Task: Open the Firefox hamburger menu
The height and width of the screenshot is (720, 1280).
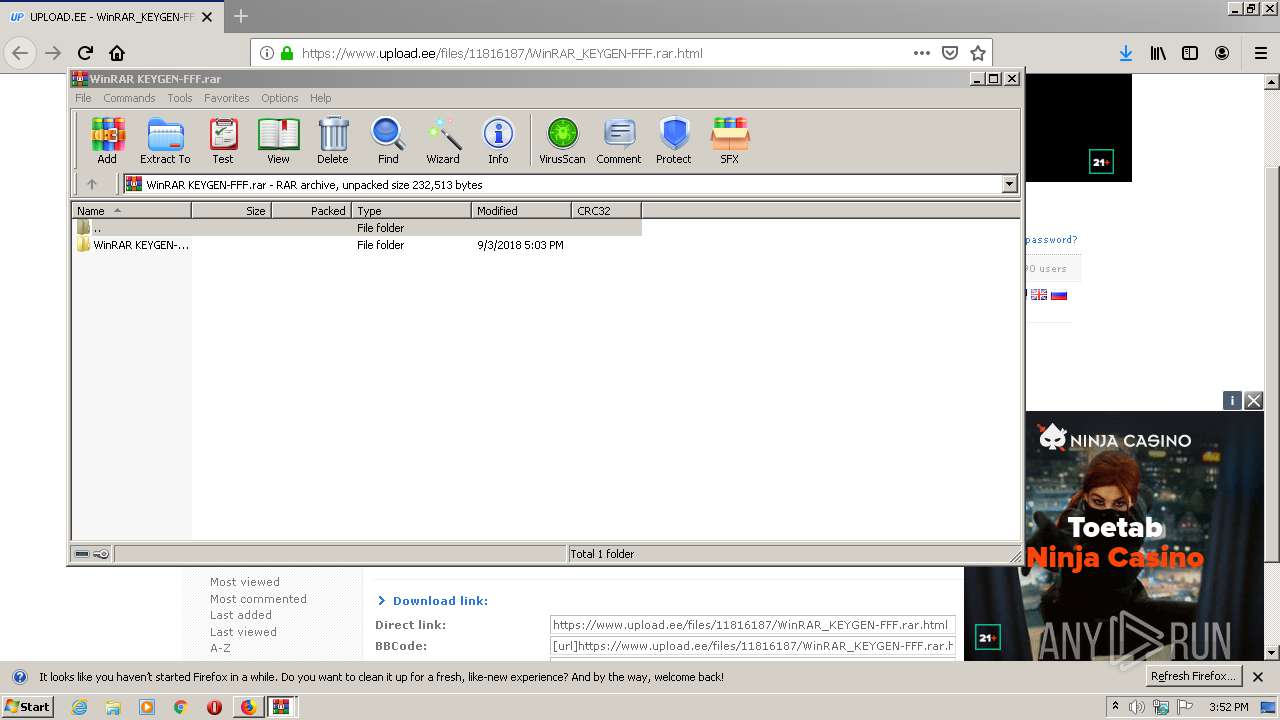Action: pos(1260,53)
